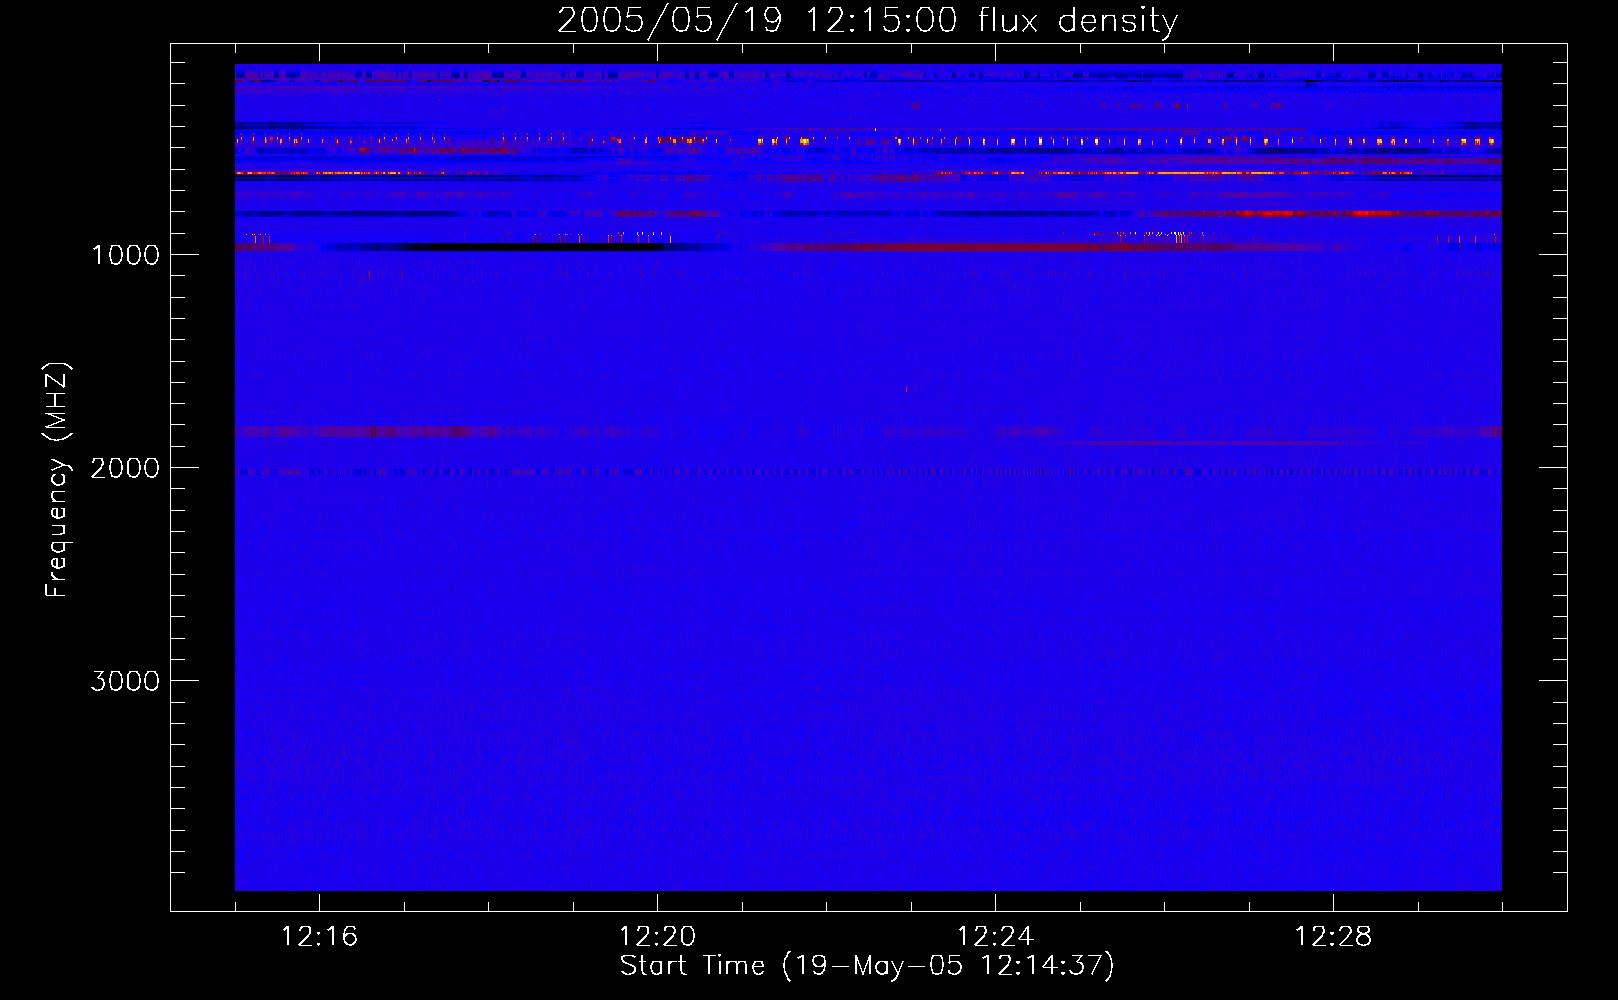Screen dimensions: 1618x1000
Task: Click the 2000 frequency tick label
Action: (x=125, y=468)
